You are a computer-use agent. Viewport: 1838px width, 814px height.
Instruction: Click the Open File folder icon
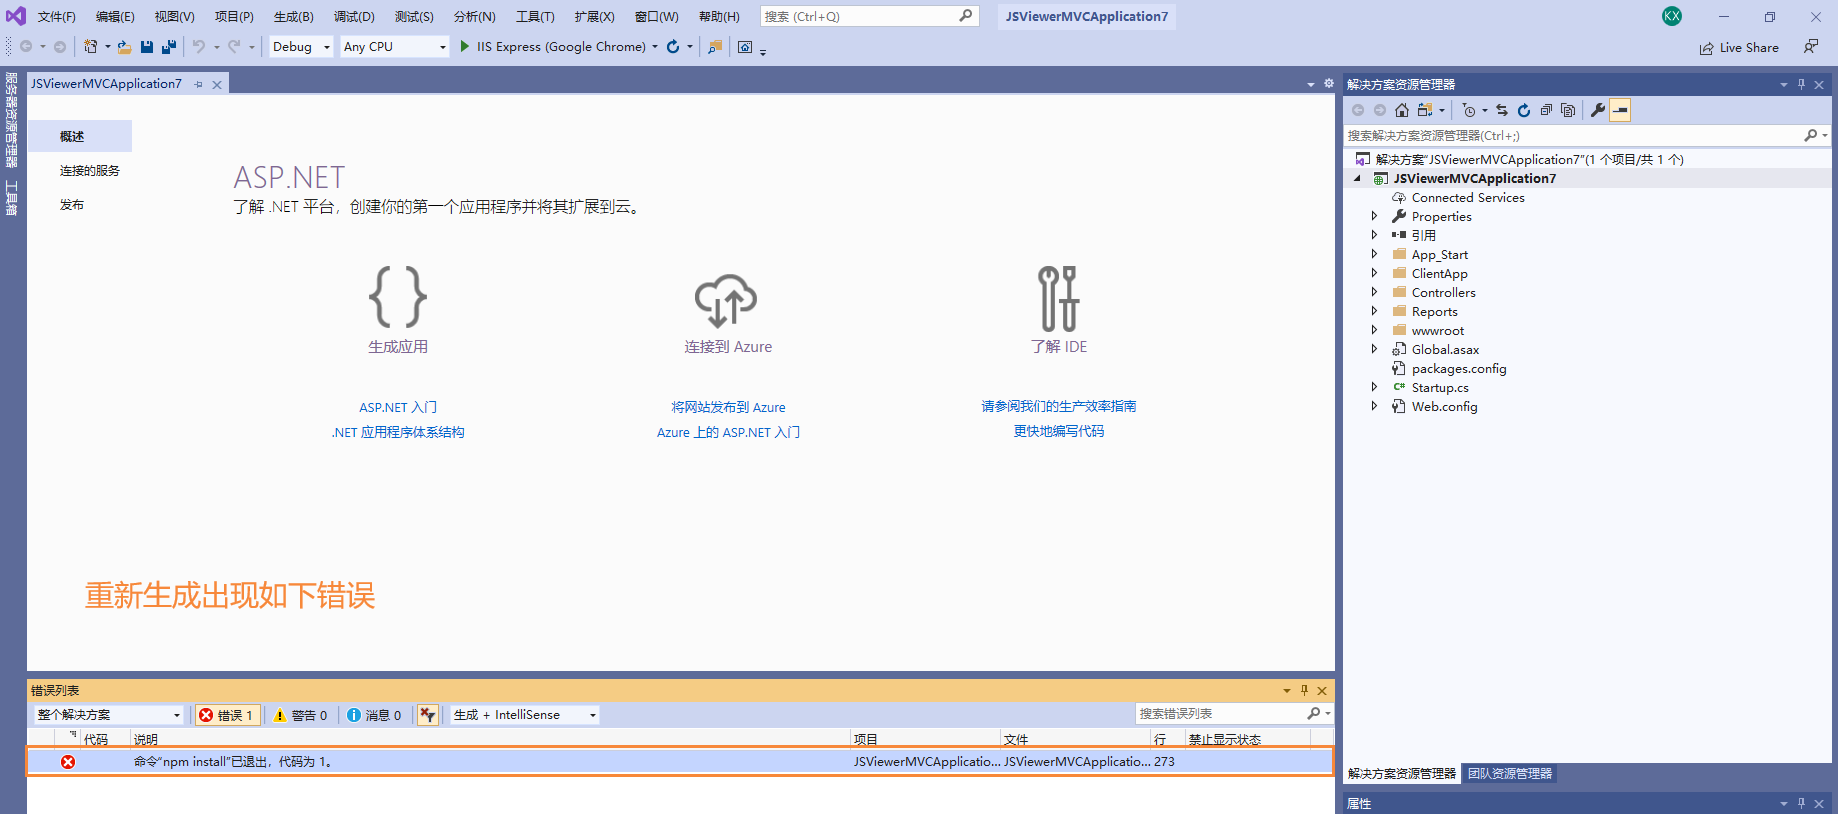[124, 46]
